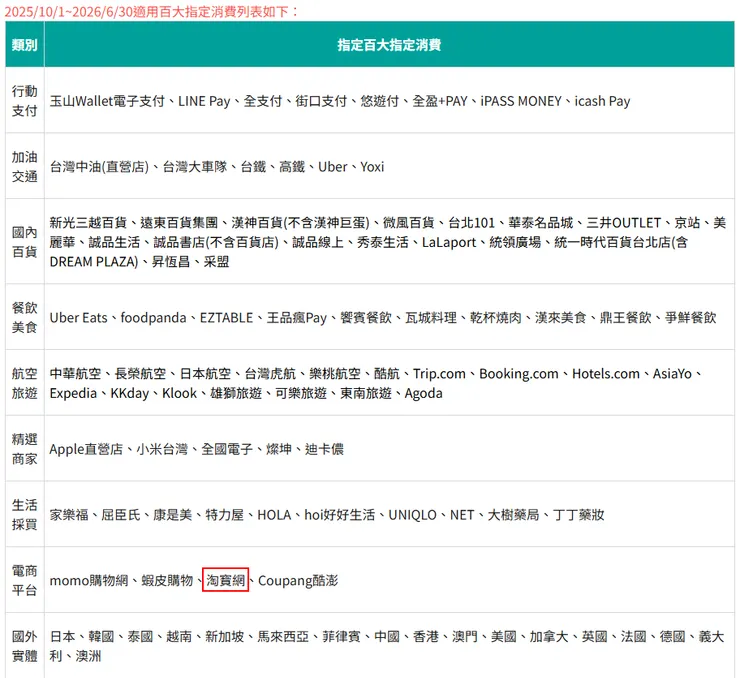The height and width of the screenshot is (678, 740).
Task: Click 街口支付 text
Action: click(x=321, y=101)
